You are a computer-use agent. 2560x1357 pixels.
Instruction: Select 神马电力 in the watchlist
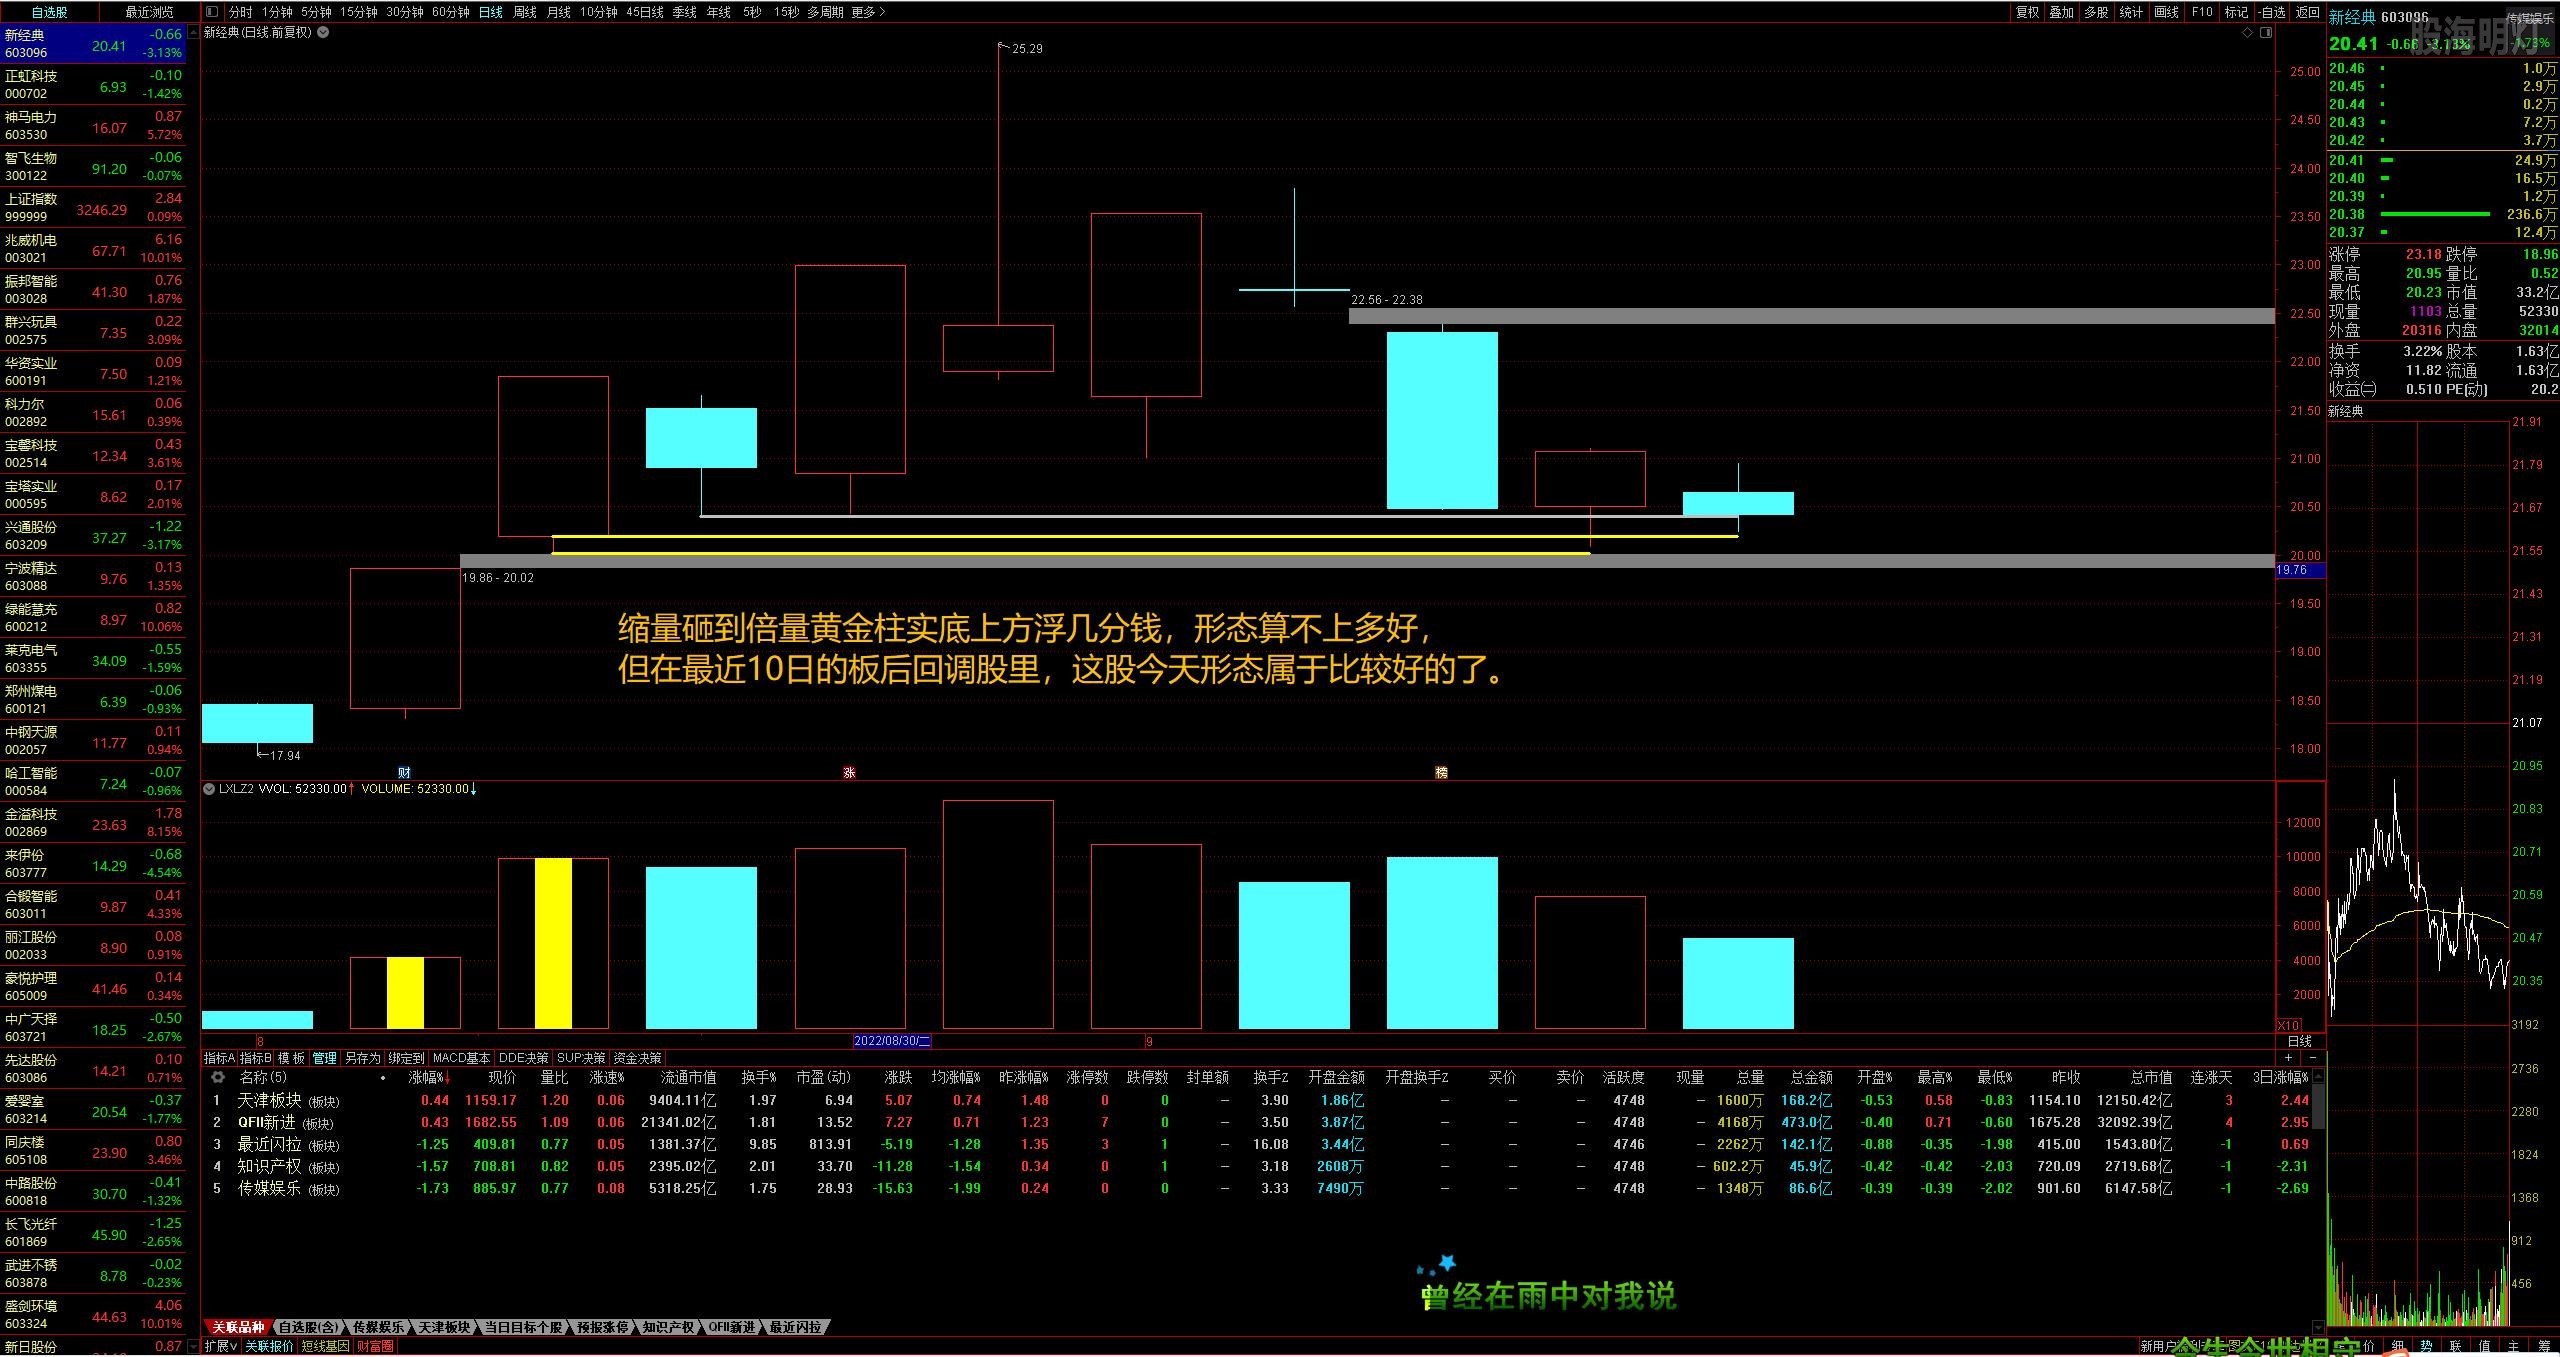[x=93, y=126]
